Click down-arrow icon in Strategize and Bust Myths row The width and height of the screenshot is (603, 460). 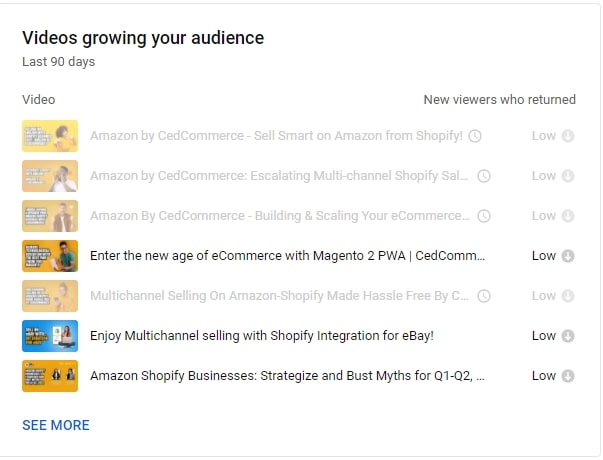[568, 376]
